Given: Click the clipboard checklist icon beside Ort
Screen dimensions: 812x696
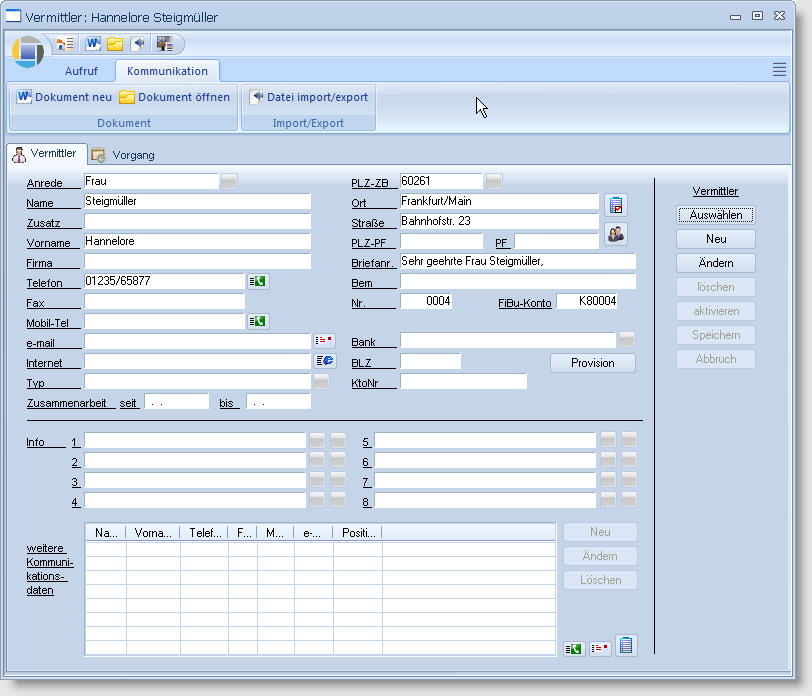Looking at the screenshot, I should point(616,205).
